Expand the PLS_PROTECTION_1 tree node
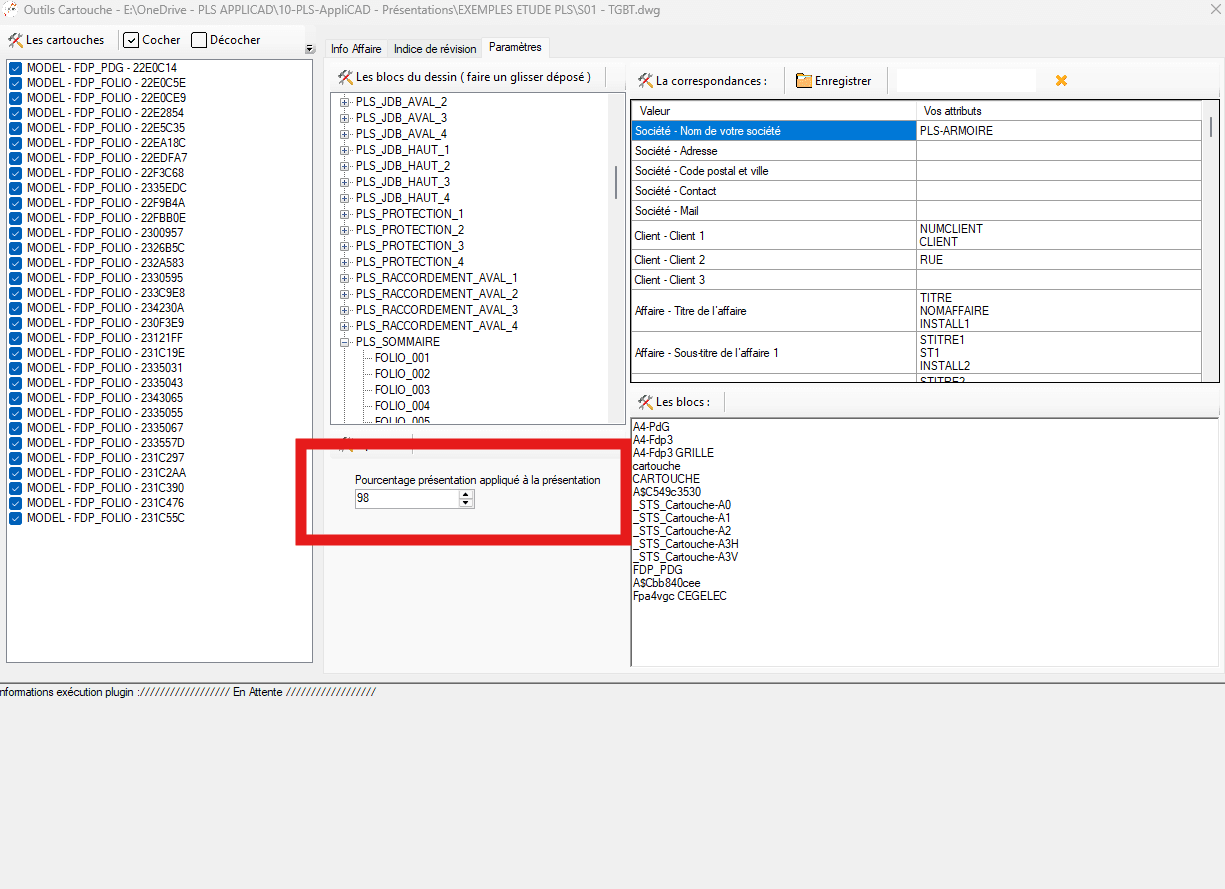The image size is (1225, 889). (345, 214)
